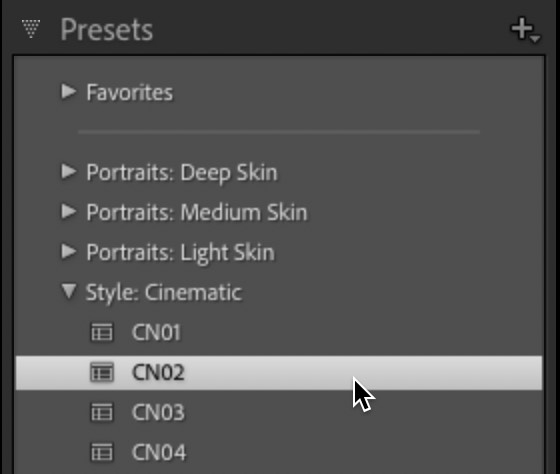Collapse the Style: Cinematic group
The width and height of the screenshot is (560, 474).
[x=69, y=291]
